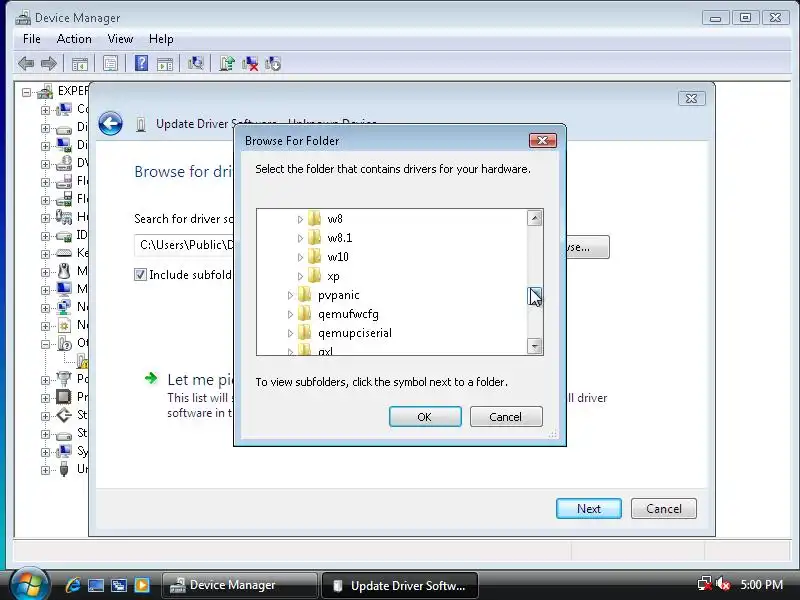Click the pvpanic folder icon

(x=305, y=295)
